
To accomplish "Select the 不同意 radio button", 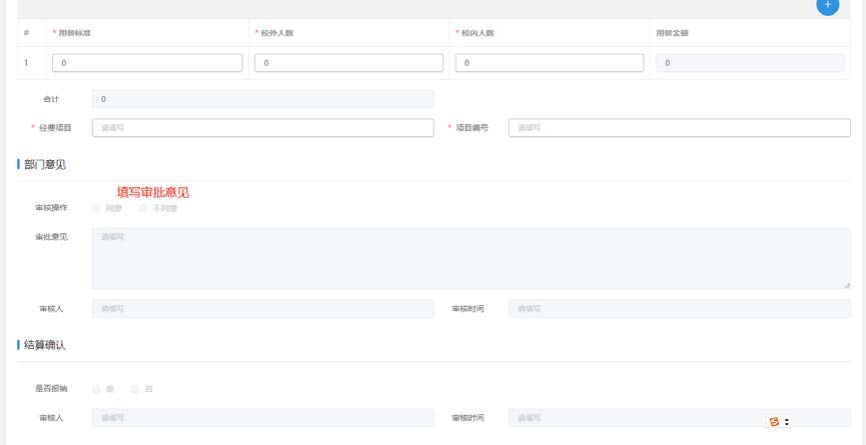I will coord(143,208).
